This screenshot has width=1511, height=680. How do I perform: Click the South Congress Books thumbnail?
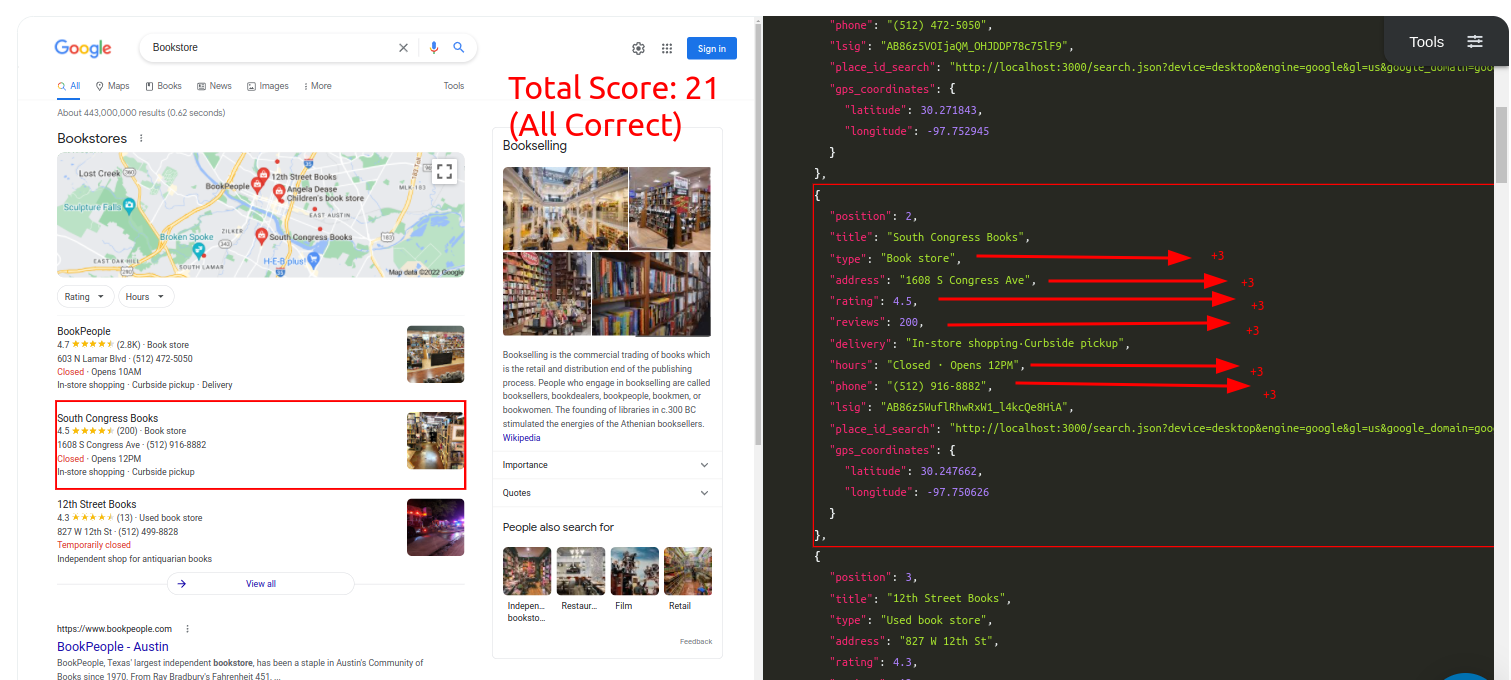(x=435, y=441)
